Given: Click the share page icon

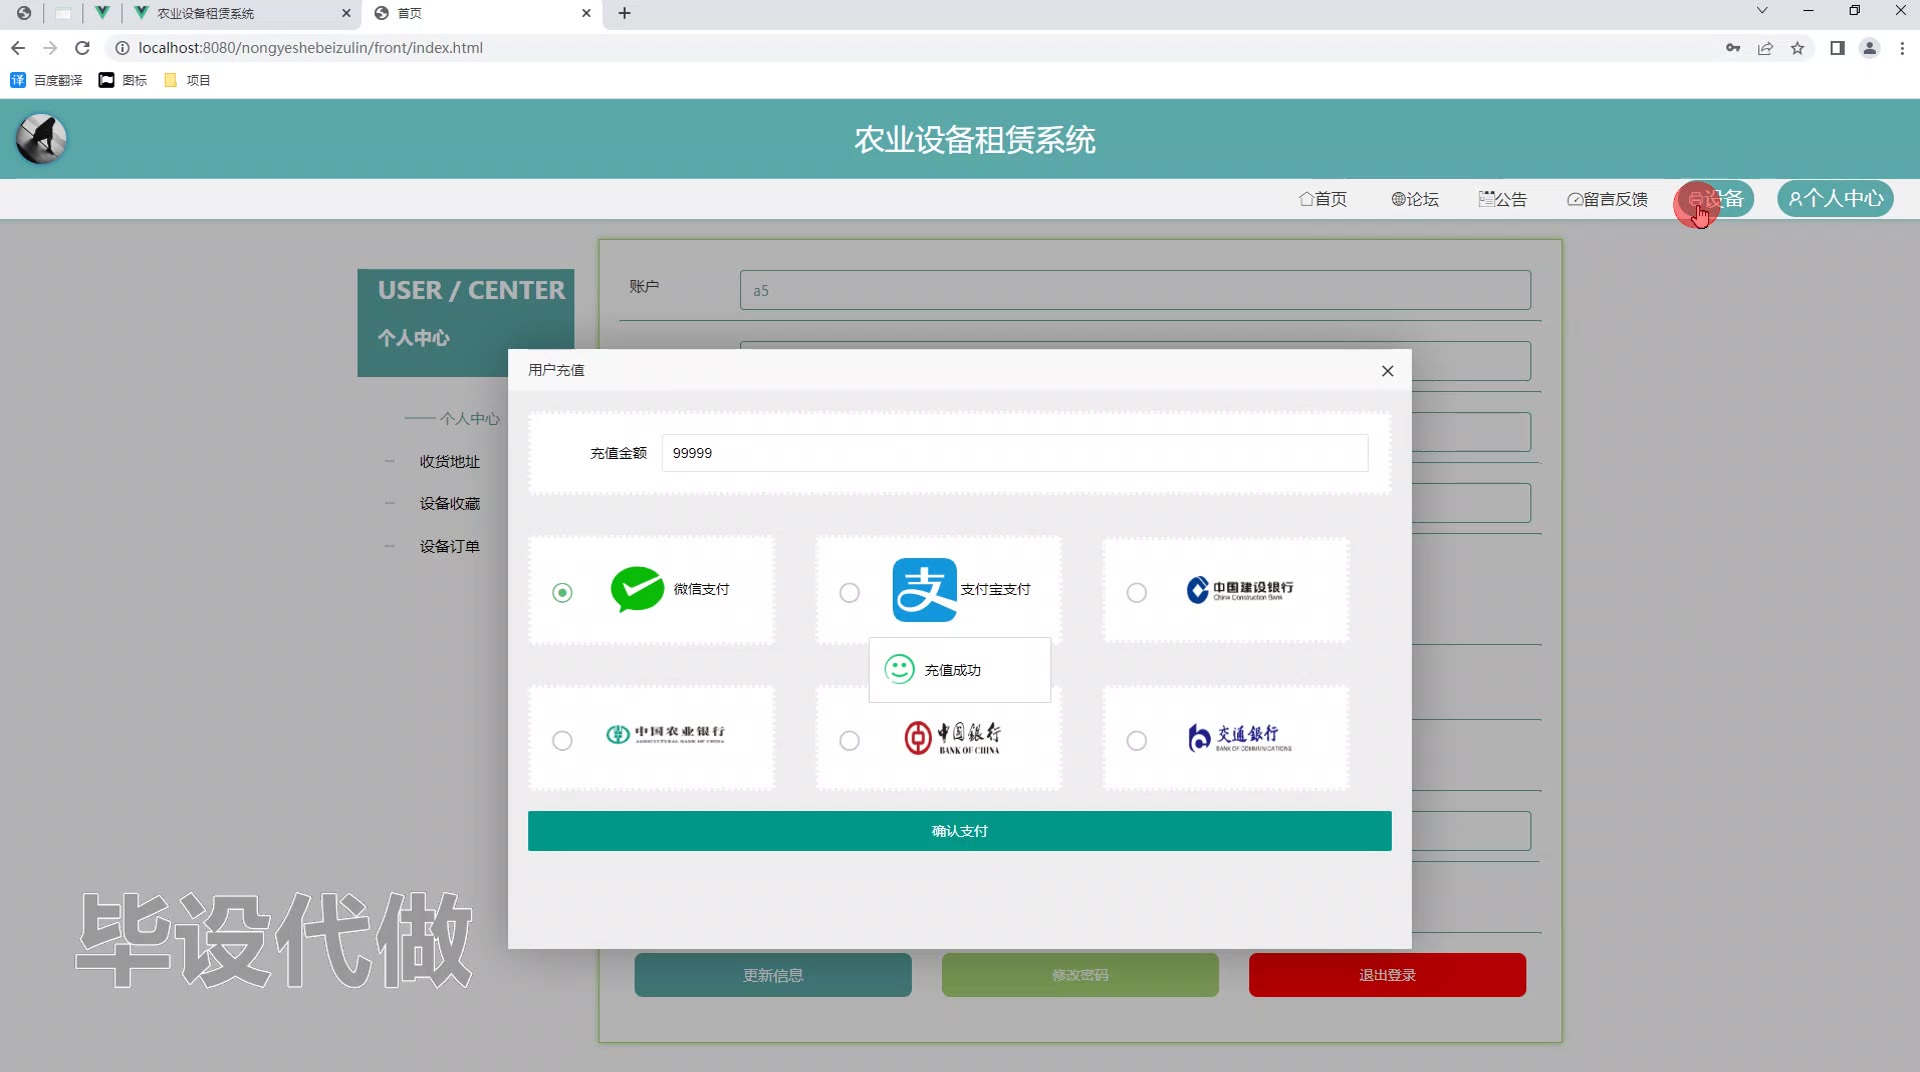Looking at the screenshot, I should 1765,48.
